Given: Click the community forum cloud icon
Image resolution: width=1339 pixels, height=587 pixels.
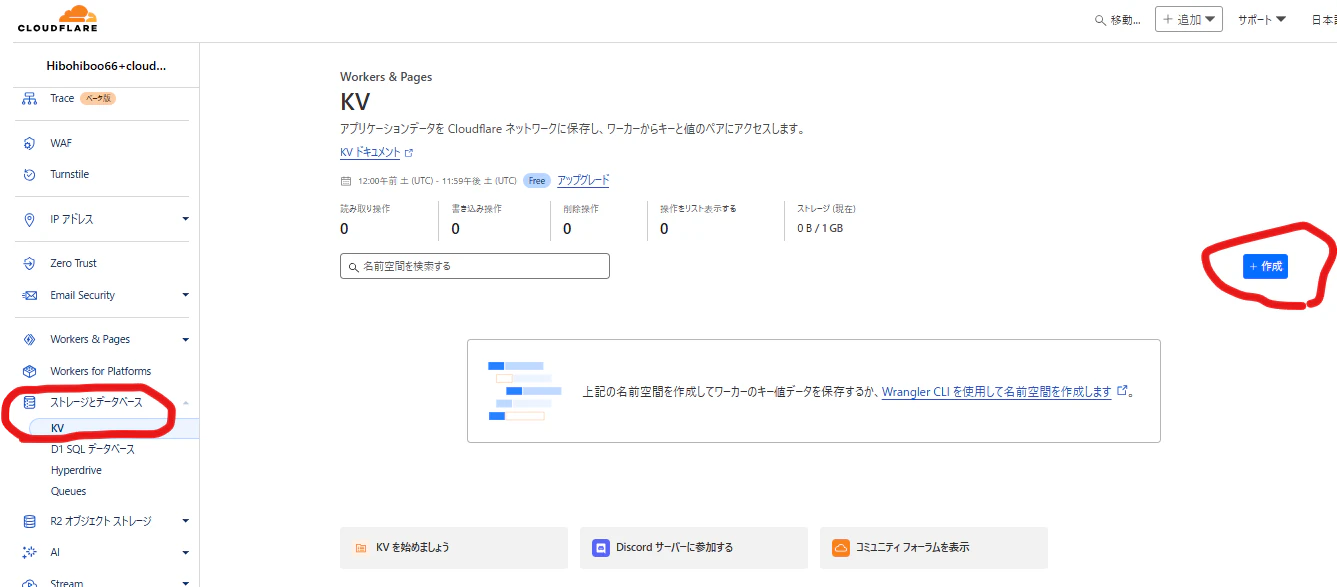Looking at the screenshot, I should 841,548.
